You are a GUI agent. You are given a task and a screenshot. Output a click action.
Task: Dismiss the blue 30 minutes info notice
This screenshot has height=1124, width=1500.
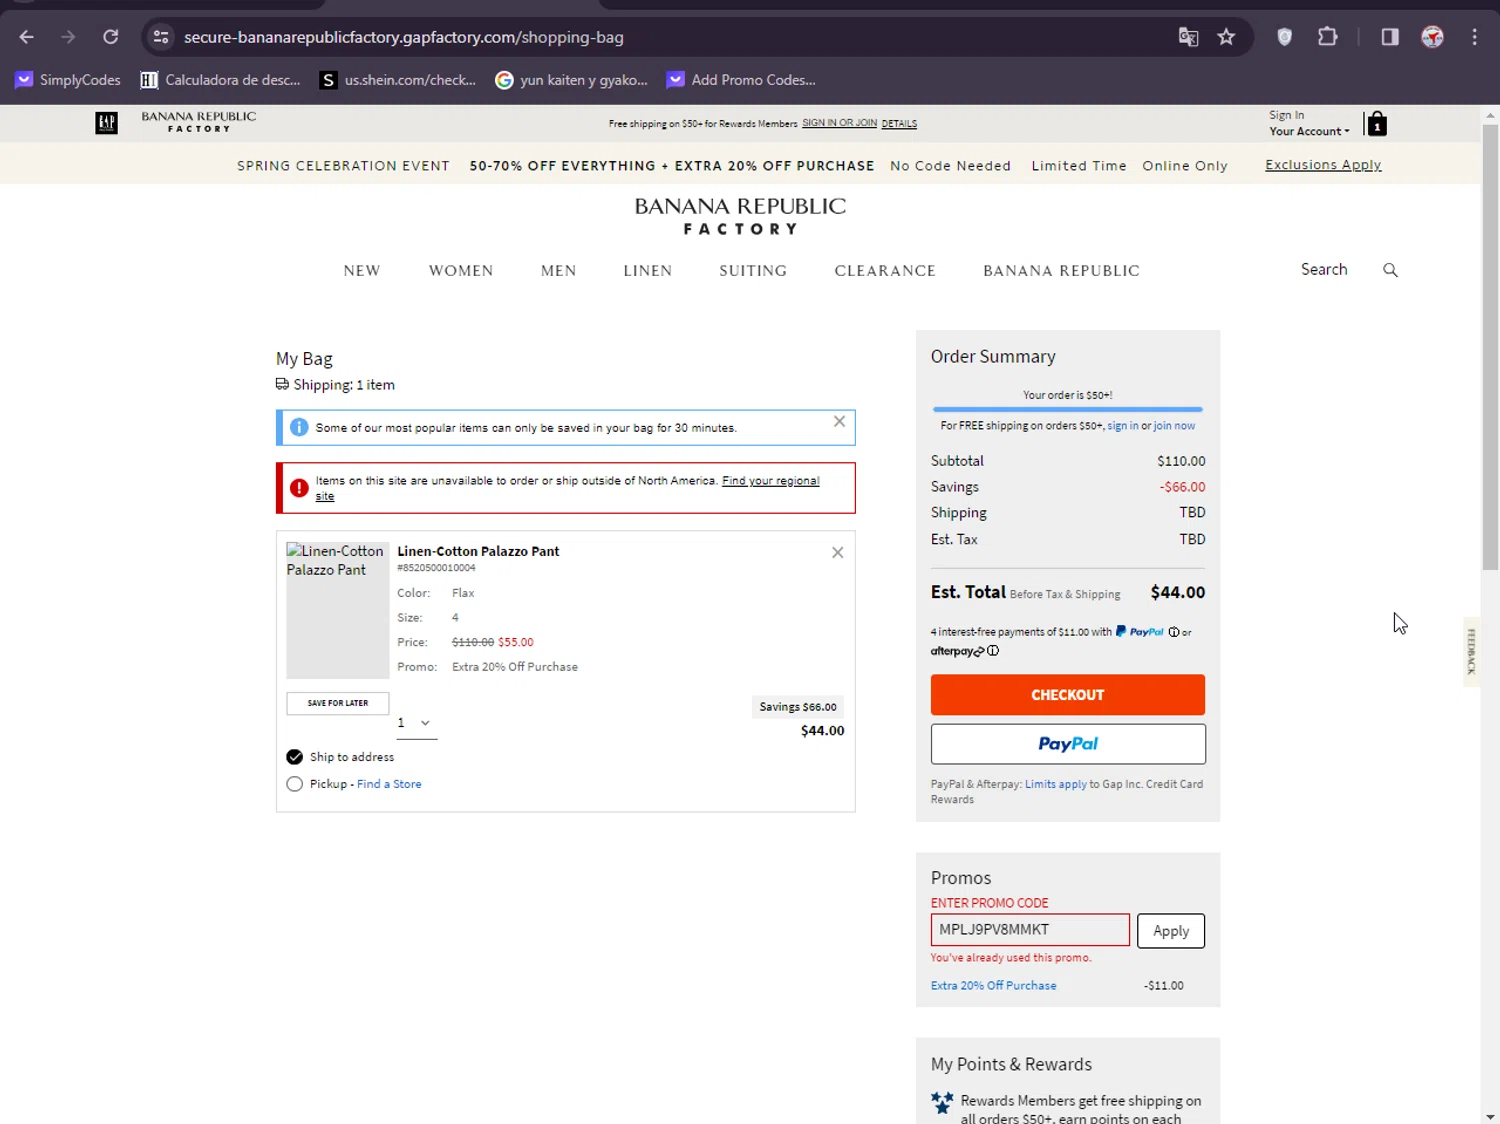[839, 422]
